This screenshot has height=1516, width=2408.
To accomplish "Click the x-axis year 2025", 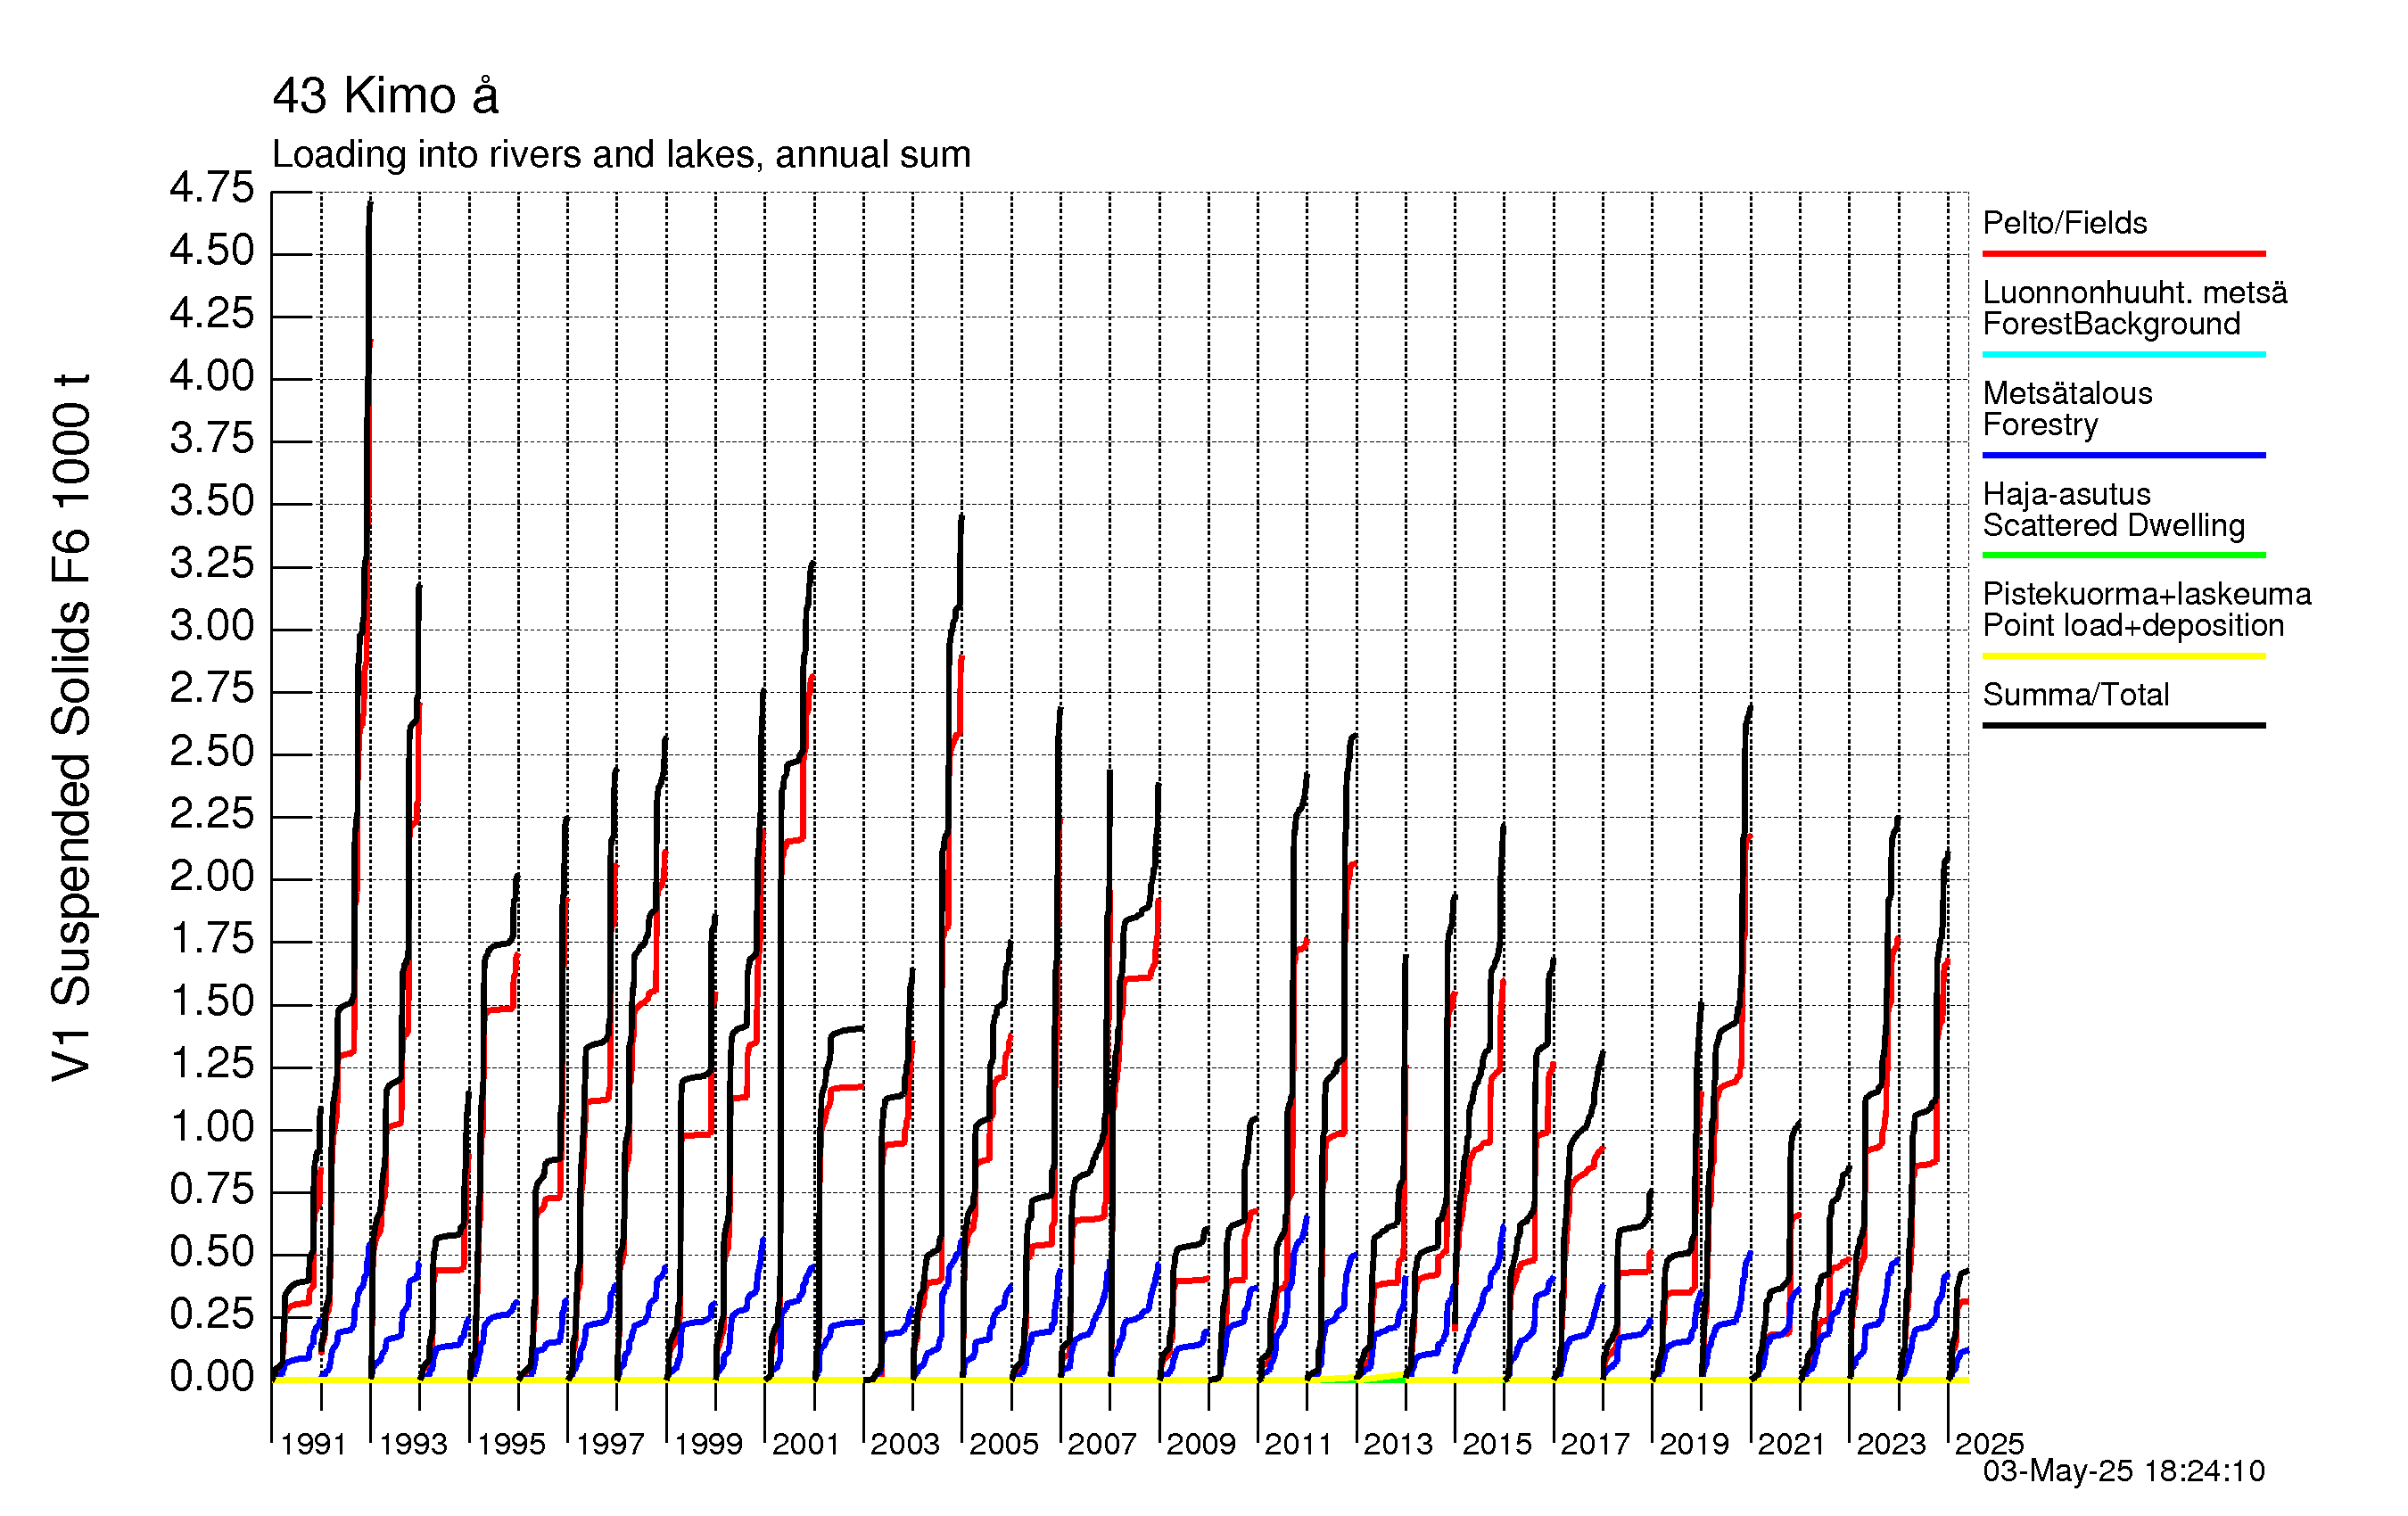I will (1989, 1444).
